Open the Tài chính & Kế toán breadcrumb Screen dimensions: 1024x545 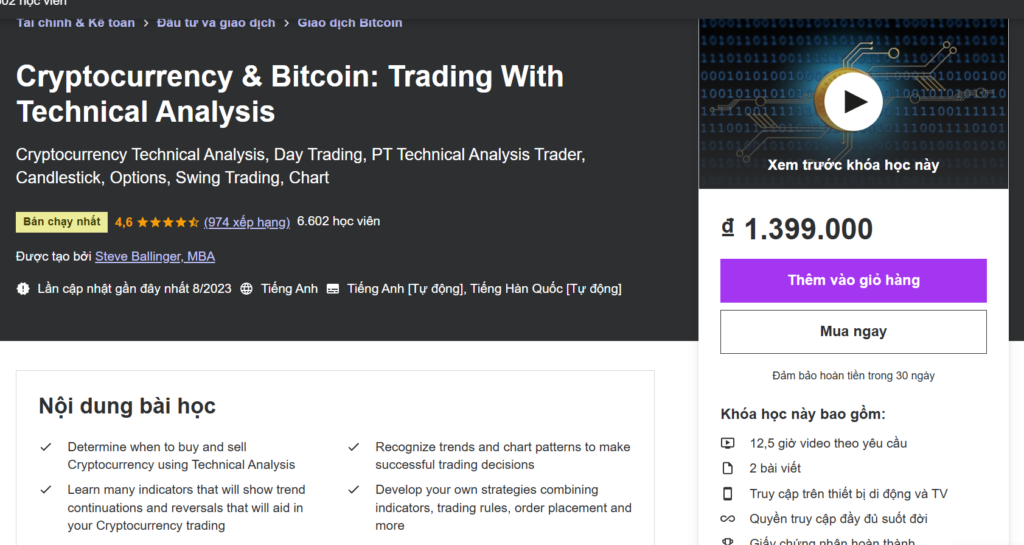pyautogui.click(x=75, y=22)
